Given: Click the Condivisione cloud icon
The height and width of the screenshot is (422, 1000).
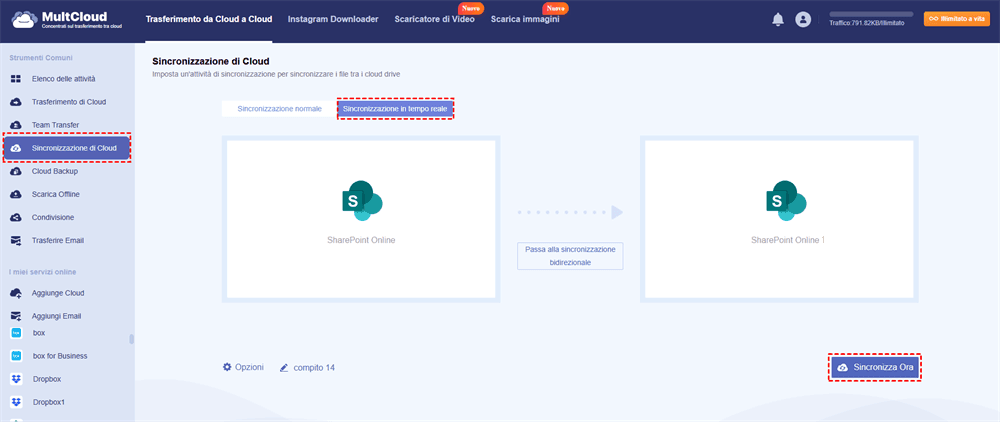Looking at the screenshot, I should [16, 217].
